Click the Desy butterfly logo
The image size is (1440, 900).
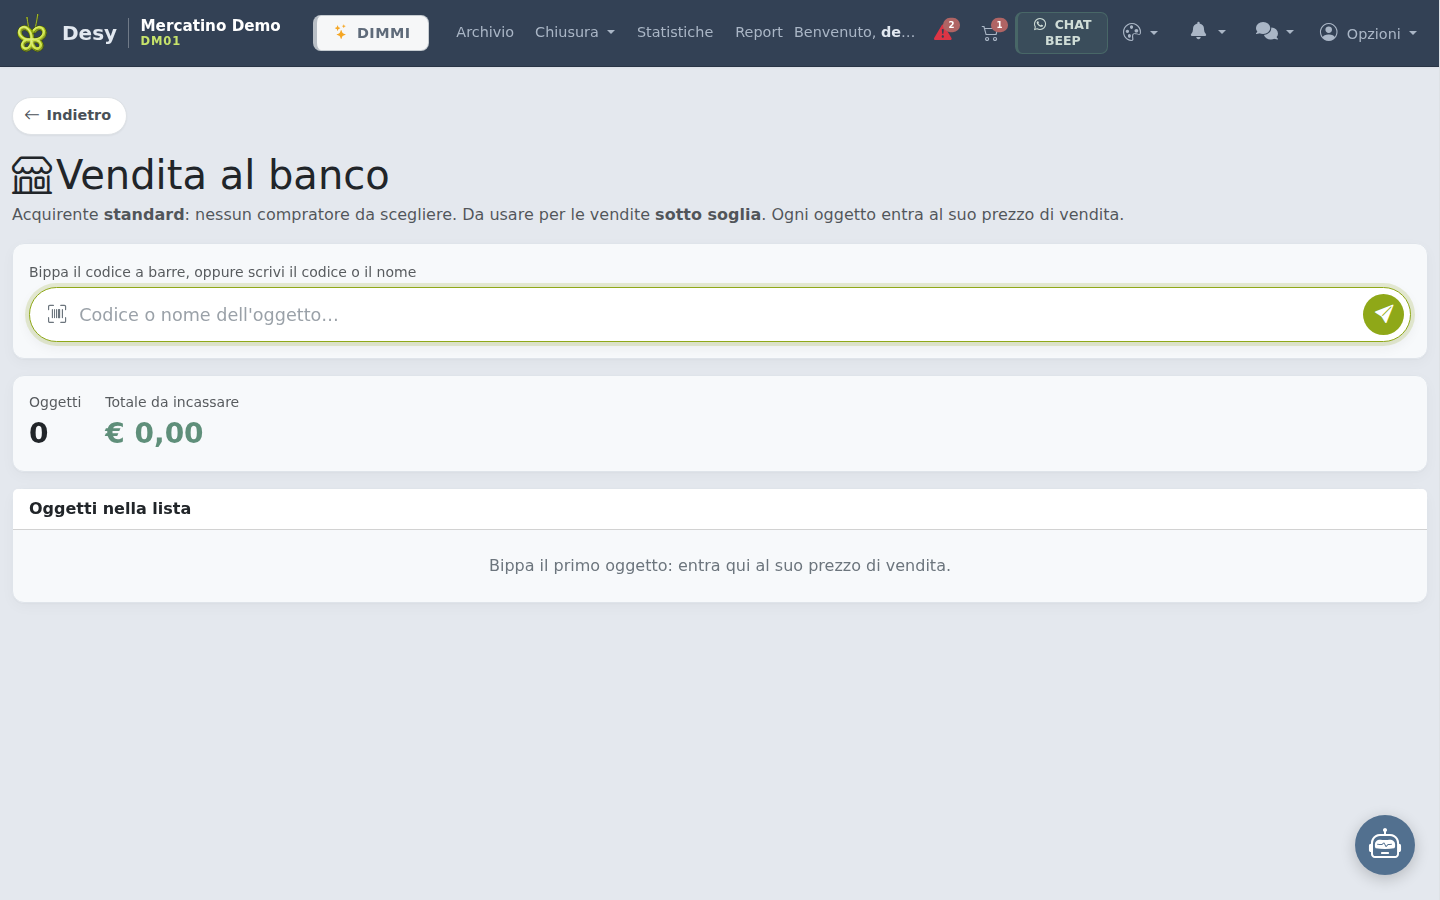(x=32, y=33)
